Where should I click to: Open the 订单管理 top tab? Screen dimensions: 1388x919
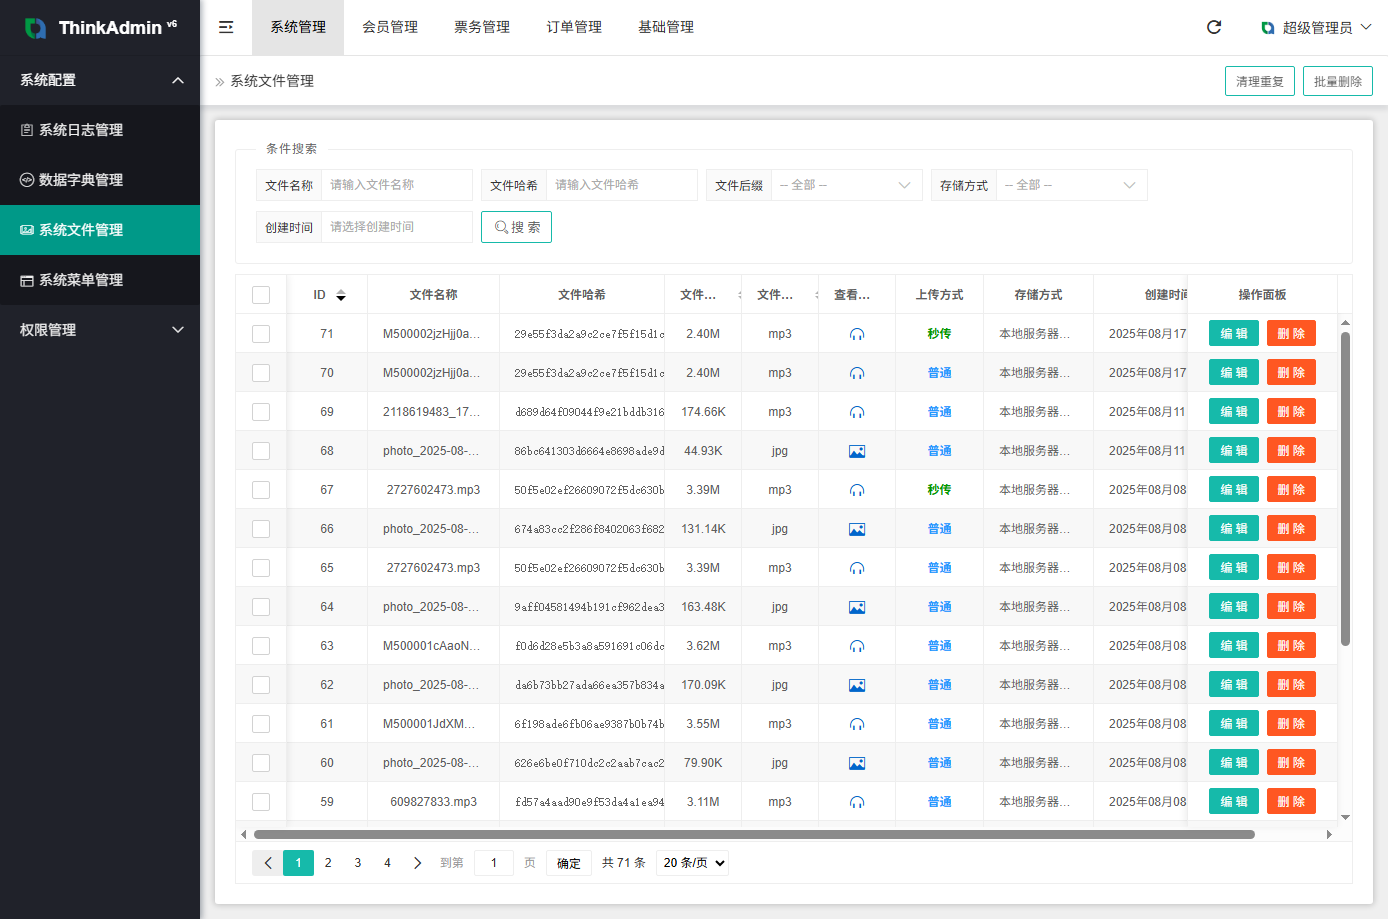coord(574,27)
